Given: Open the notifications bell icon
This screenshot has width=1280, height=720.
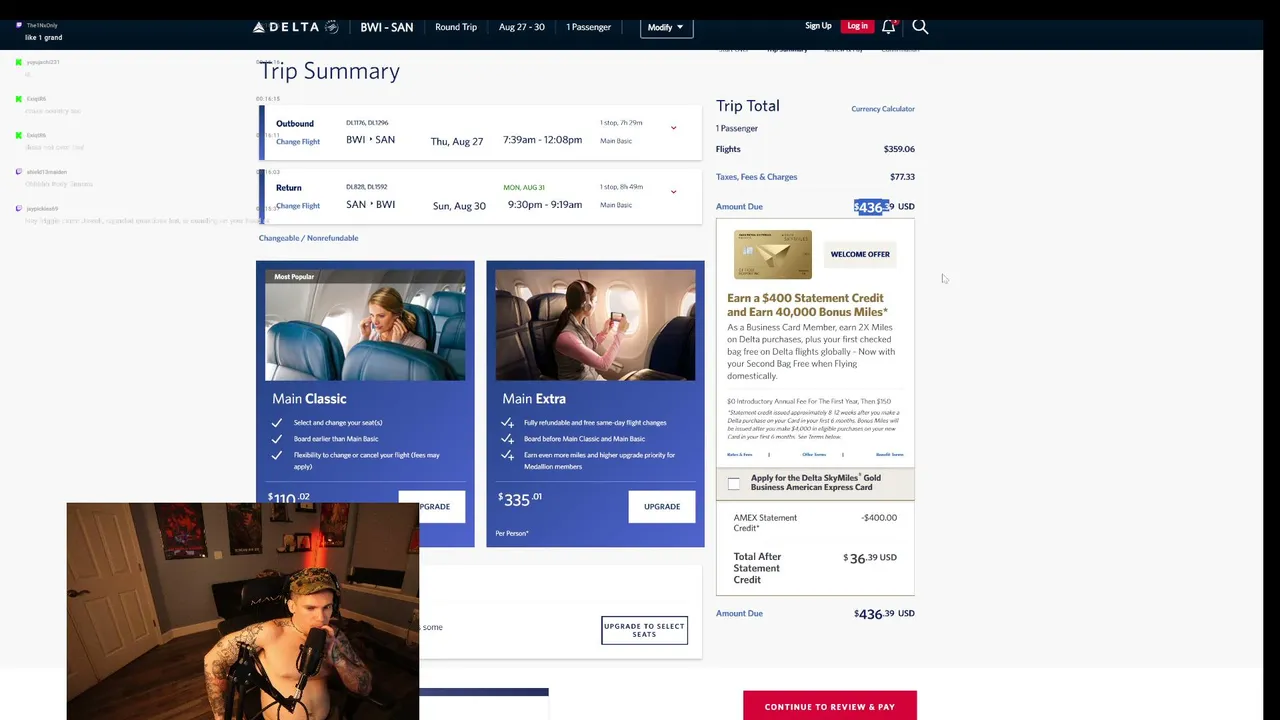Looking at the screenshot, I should pyautogui.click(x=888, y=26).
